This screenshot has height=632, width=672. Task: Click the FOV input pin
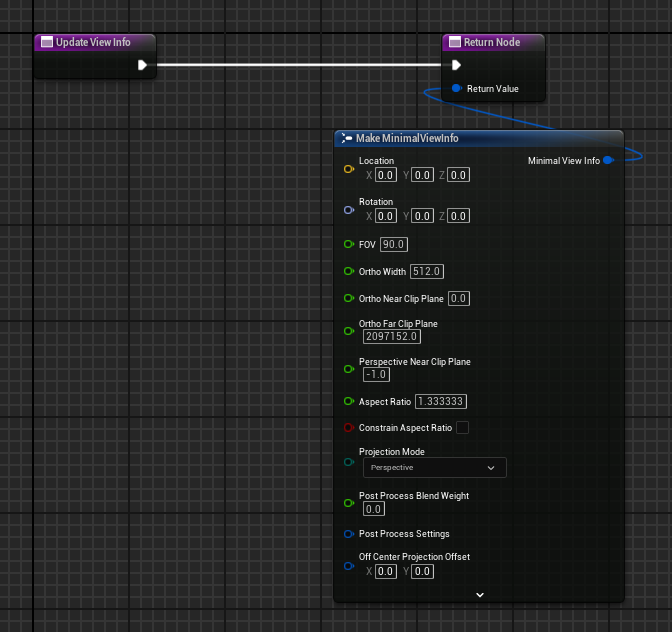[x=348, y=245]
